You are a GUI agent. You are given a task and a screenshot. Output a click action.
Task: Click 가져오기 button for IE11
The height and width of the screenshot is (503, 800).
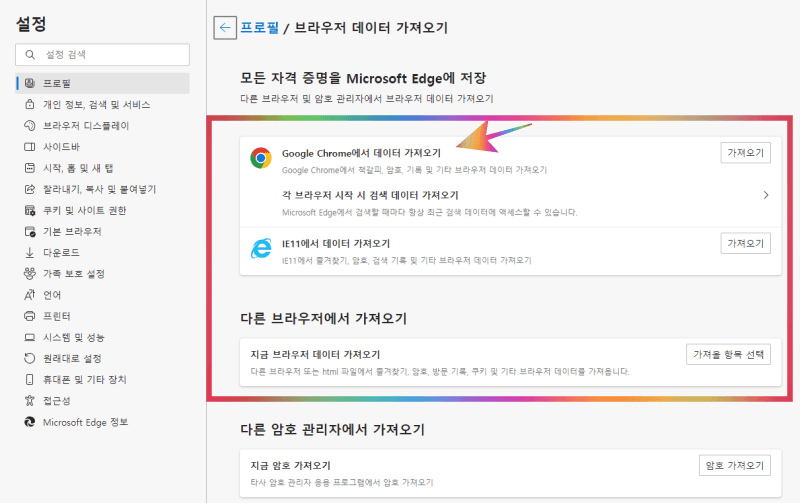[745, 243]
